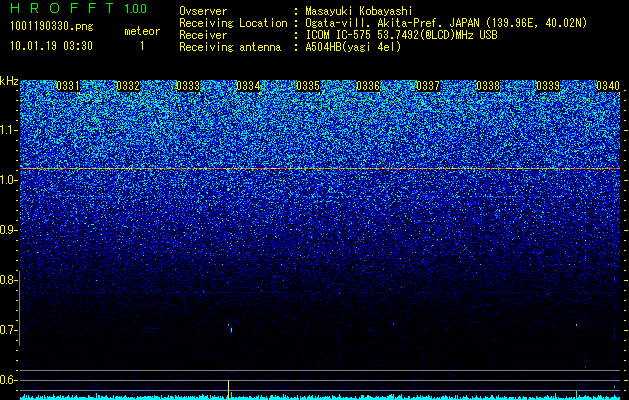The width and height of the screenshot is (629, 400).
Task: Click the 0338 time marker
Action: (x=488, y=86)
